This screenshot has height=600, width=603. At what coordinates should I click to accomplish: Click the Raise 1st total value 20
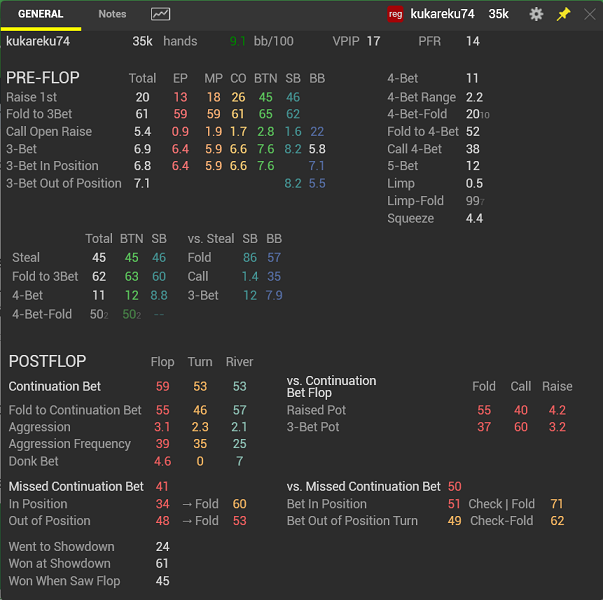[142, 97]
